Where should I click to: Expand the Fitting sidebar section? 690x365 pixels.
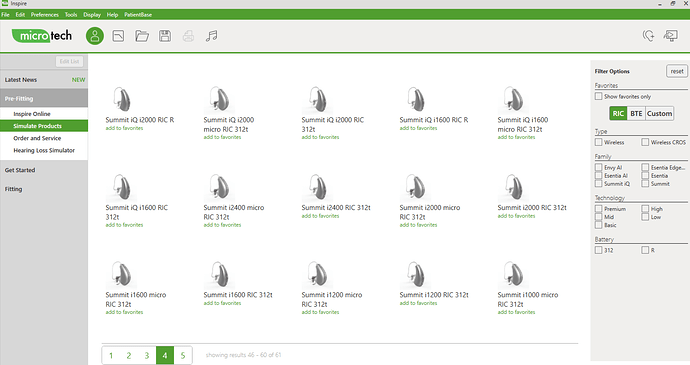[x=44, y=189]
